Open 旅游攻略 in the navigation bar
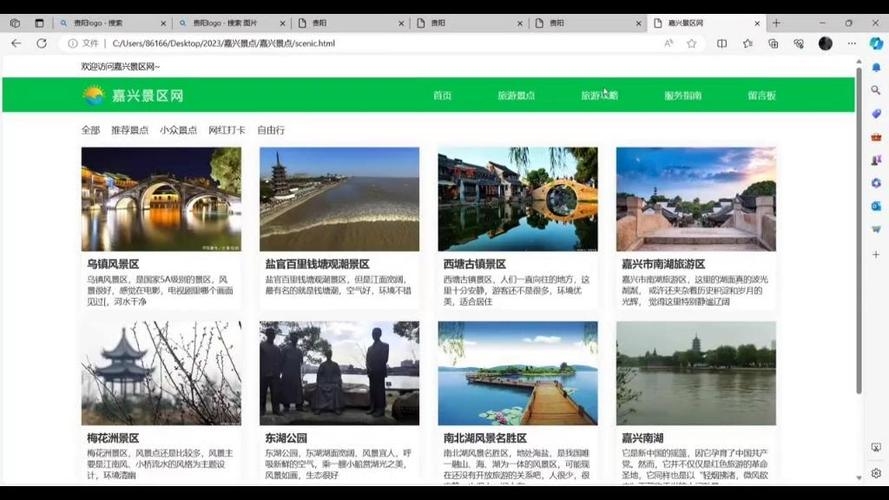889x500 pixels. point(600,96)
